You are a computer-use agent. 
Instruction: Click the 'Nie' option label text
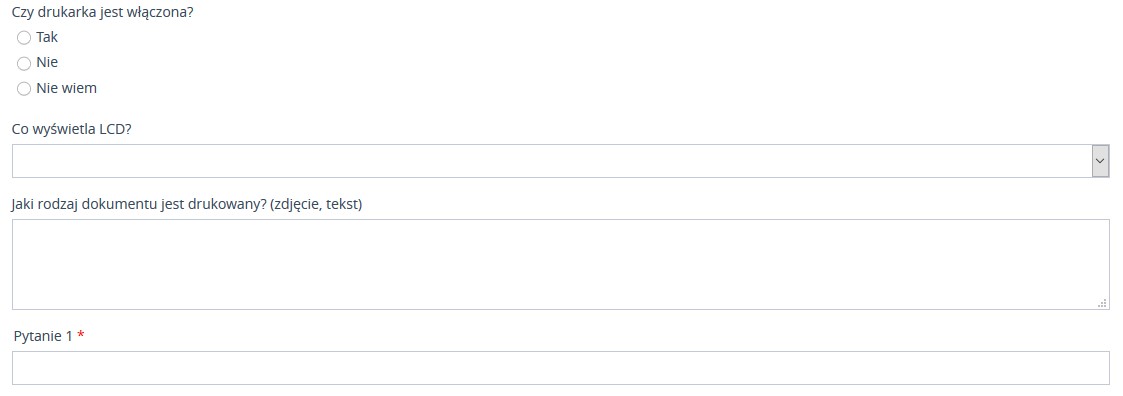coord(47,62)
